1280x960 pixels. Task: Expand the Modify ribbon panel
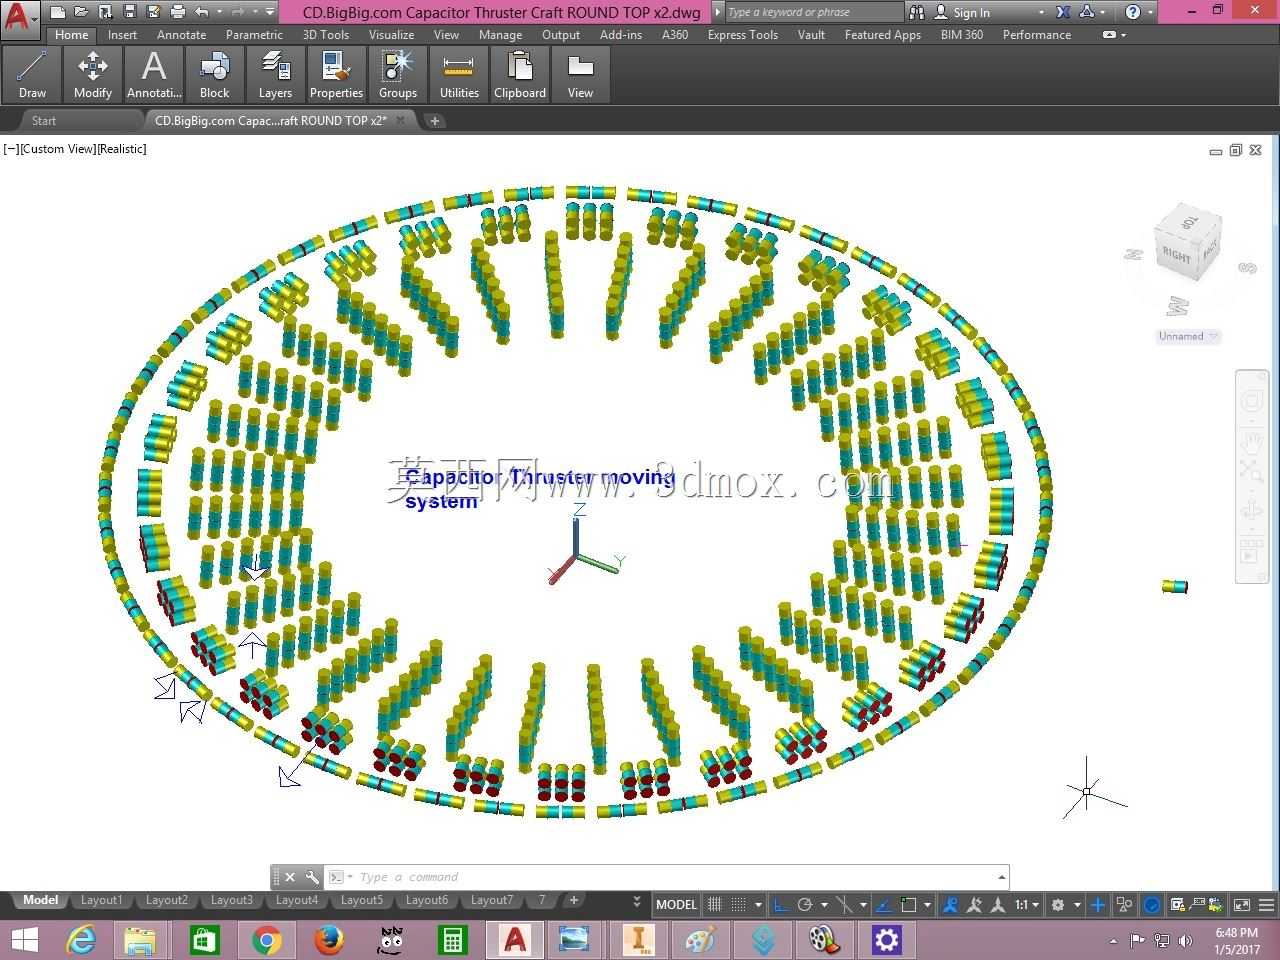(93, 75)
